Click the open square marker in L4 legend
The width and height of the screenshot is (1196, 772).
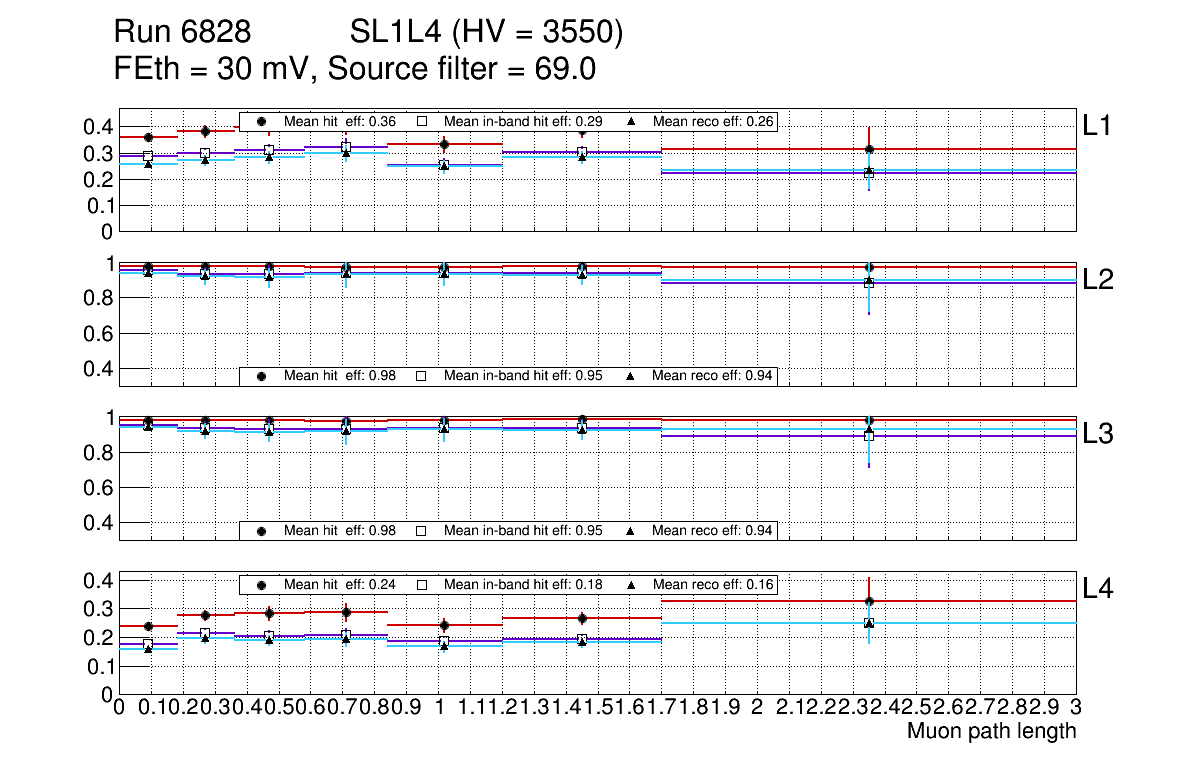click(x=421, y=584)
